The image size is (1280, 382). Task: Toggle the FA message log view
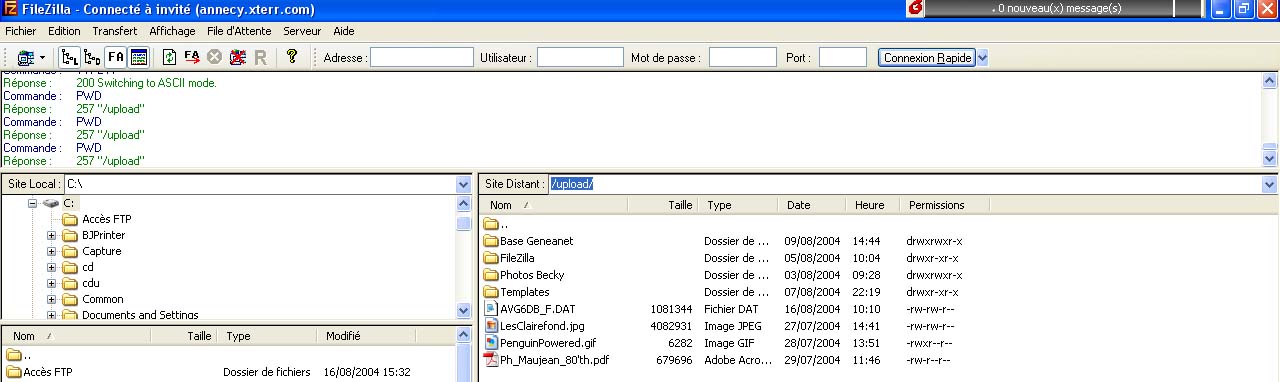point(116,57)
